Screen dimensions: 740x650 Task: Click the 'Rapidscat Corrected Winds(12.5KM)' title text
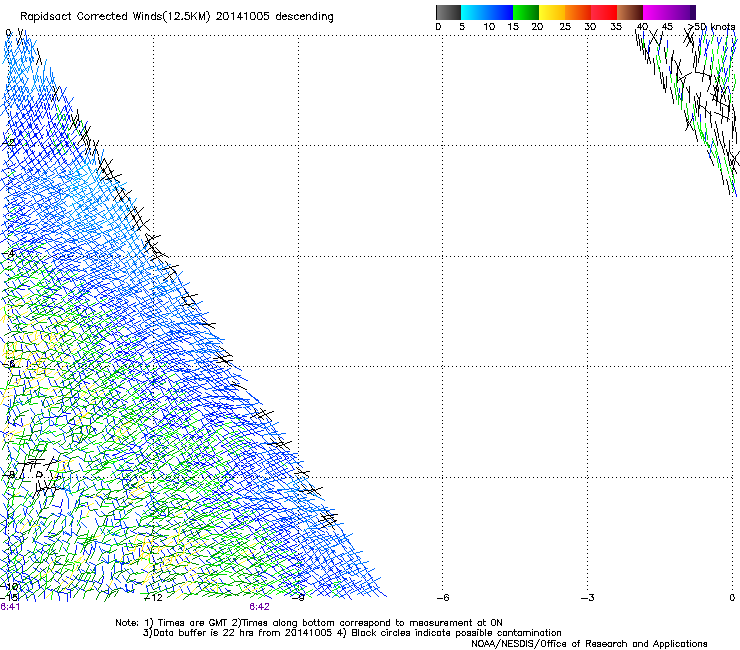click(x=115, y=17)
